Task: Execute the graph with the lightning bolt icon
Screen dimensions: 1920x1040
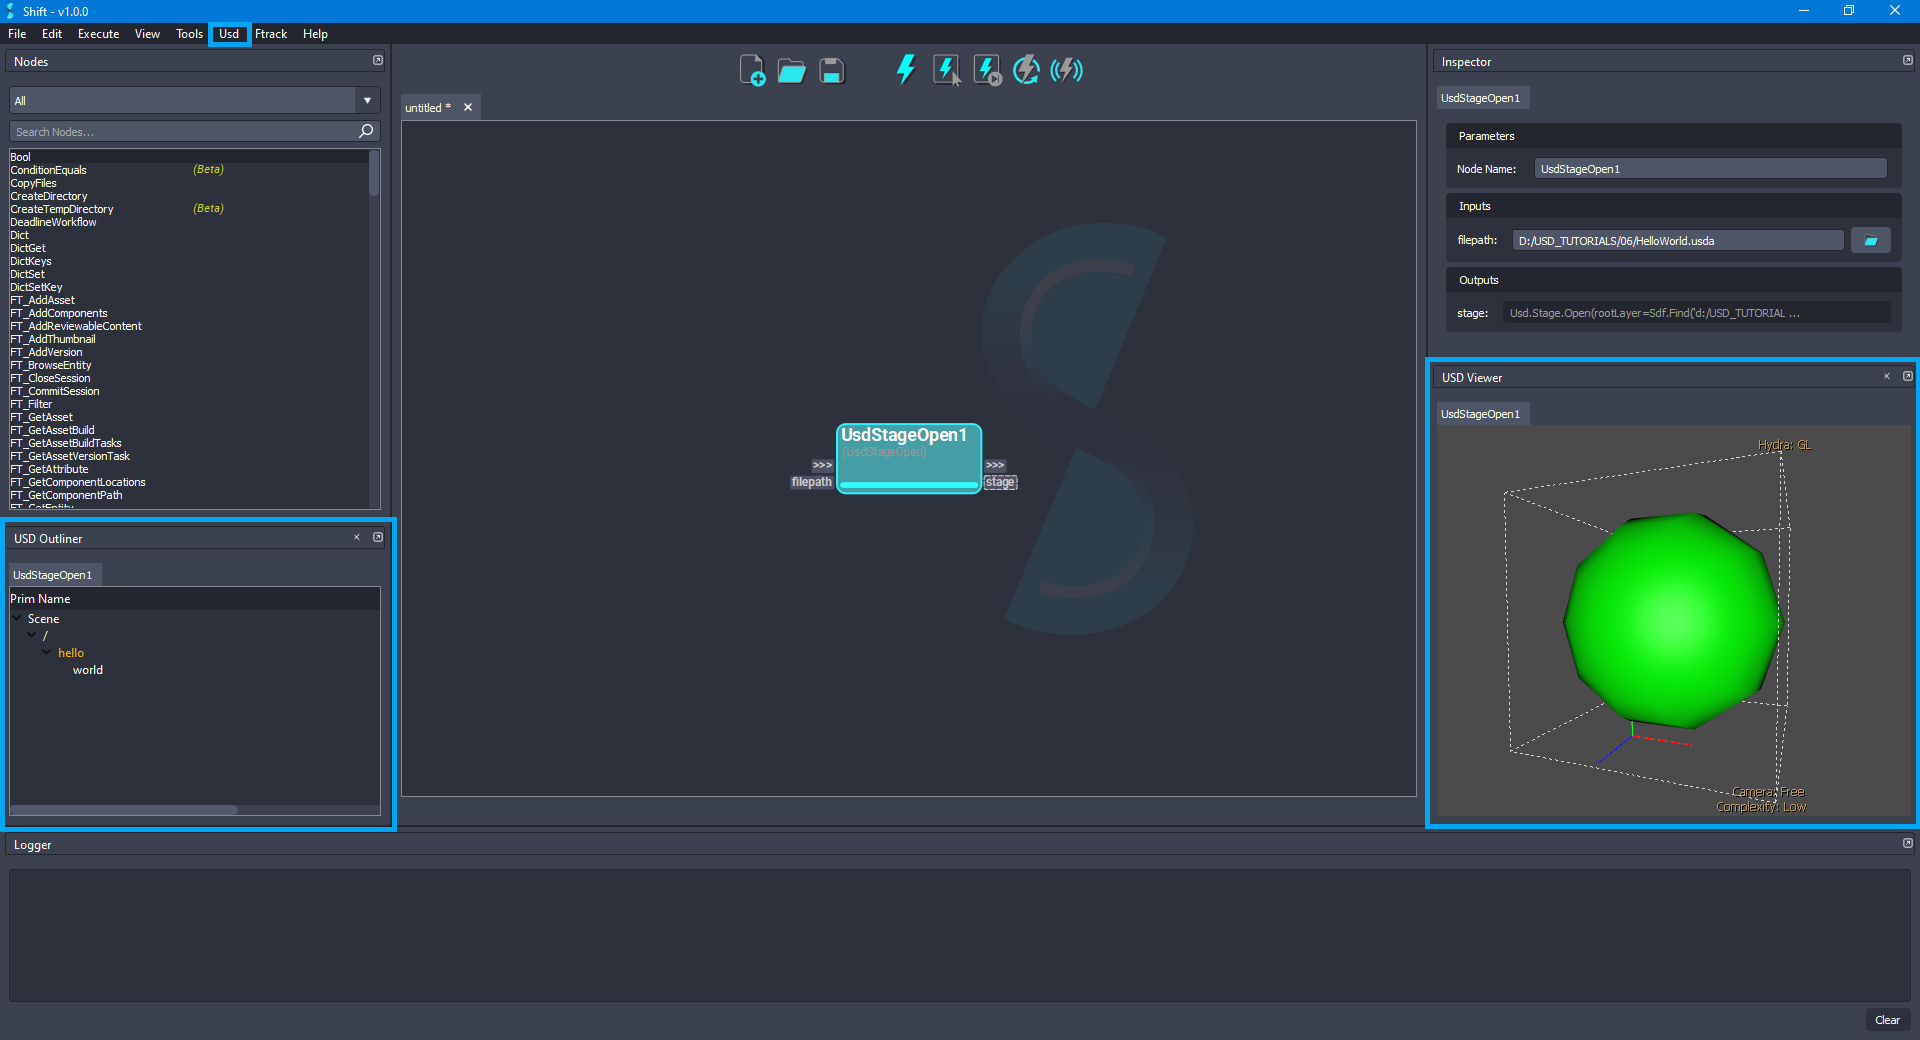Action: 905,69
